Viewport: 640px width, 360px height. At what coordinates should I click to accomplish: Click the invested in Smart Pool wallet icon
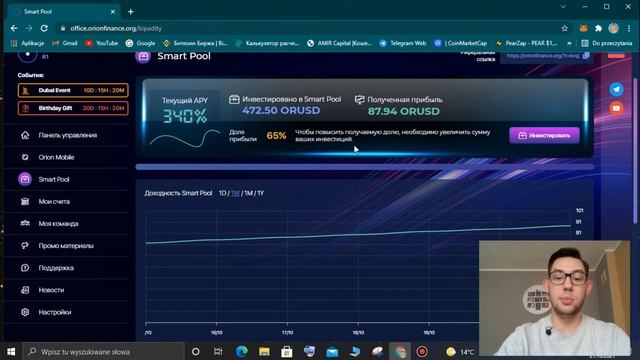(x=234, y=99)
